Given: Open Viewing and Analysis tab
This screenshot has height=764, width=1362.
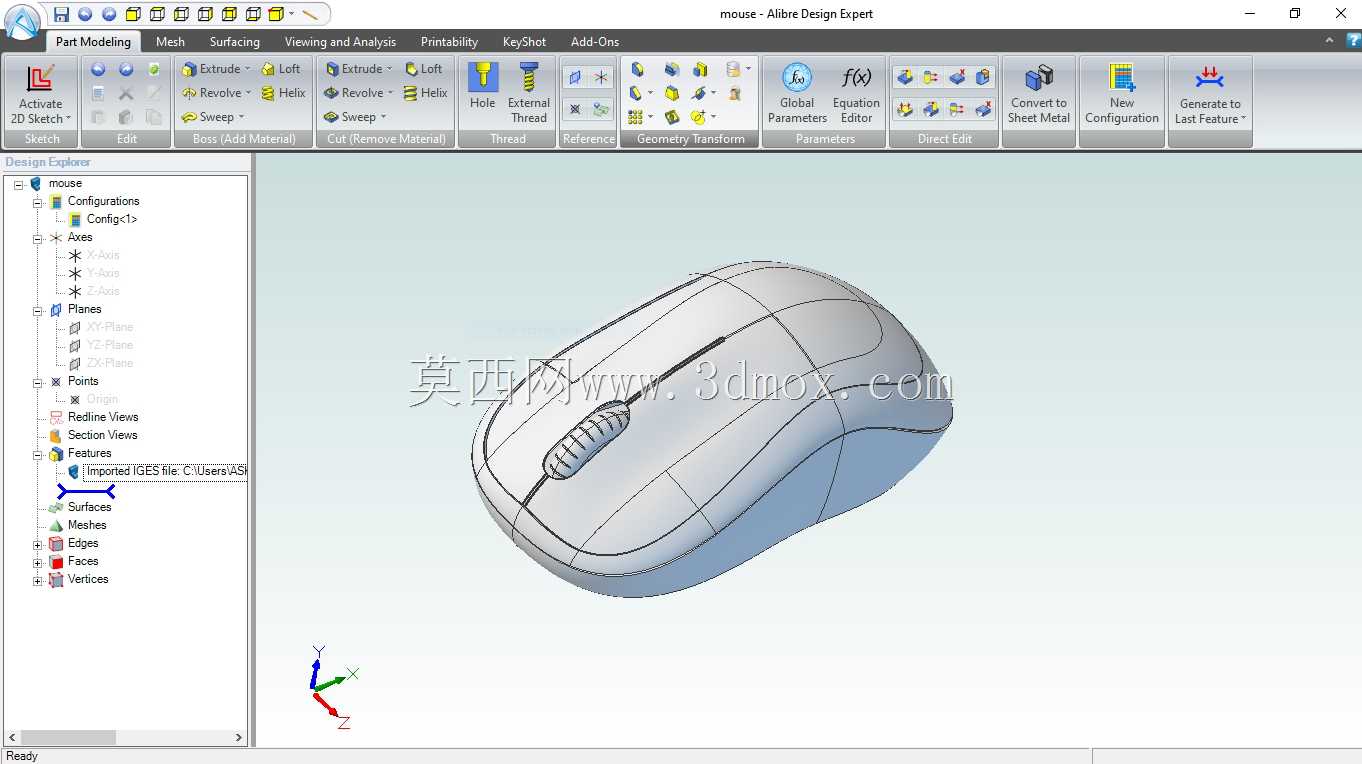Looking at the screenshot, I should pyautogui.click(x=340, y=42).
